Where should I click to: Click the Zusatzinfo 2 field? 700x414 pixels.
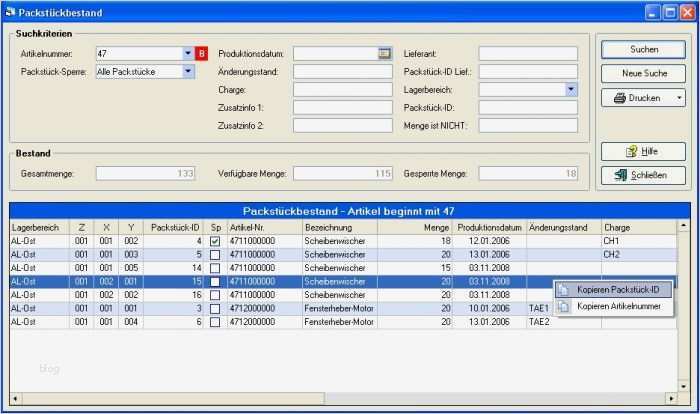point(342,125)
